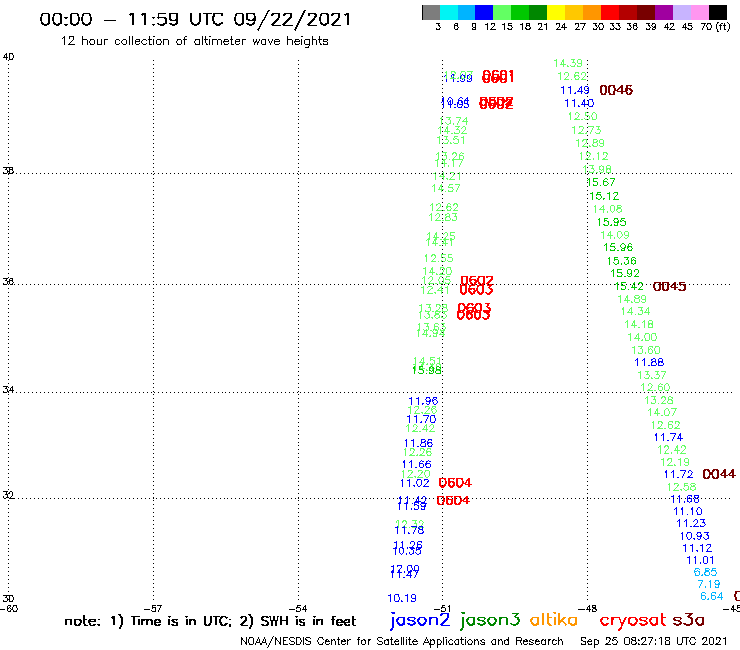Image resolution: width=740 pixels, height=650 pixels.
Task: Click the '0045' time marker
Action: [669, 287]
